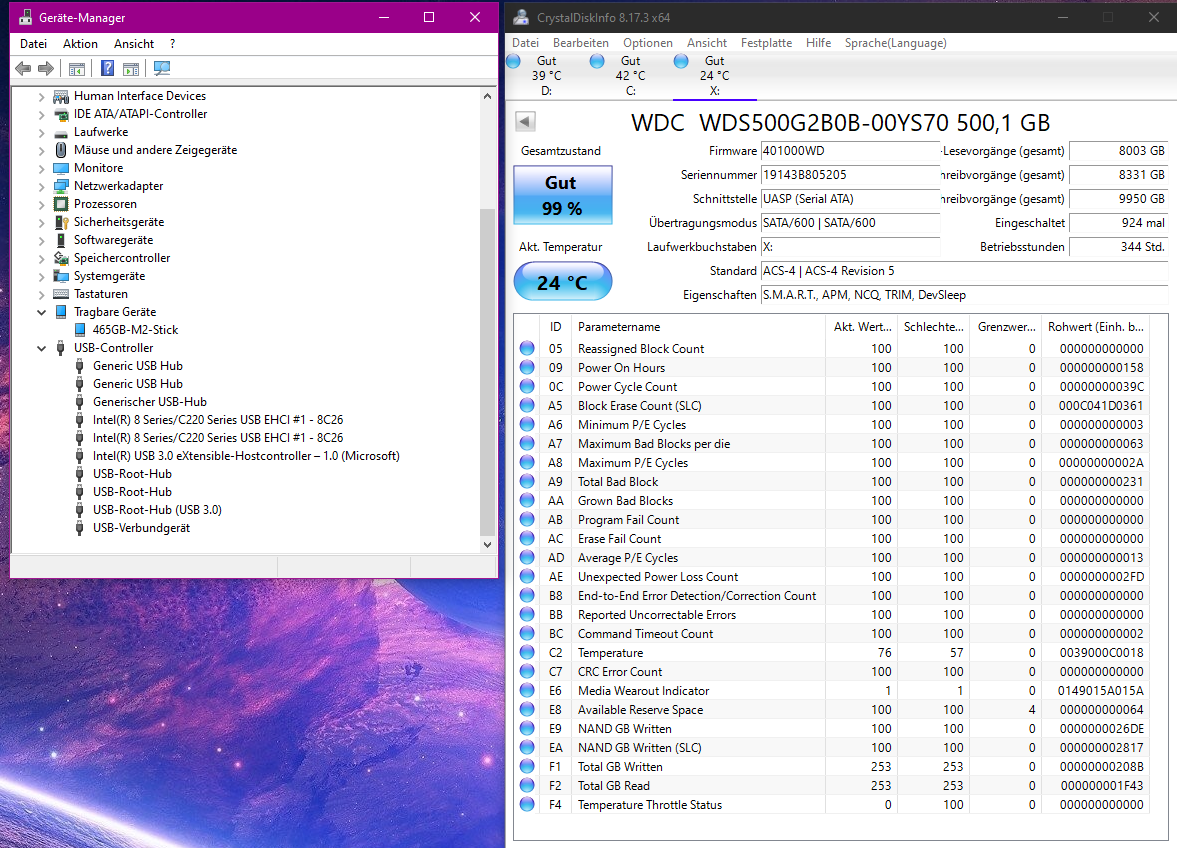
Task: Click the blue help icon in Geräte-Manager toolbar
Action: click(107, 69)
